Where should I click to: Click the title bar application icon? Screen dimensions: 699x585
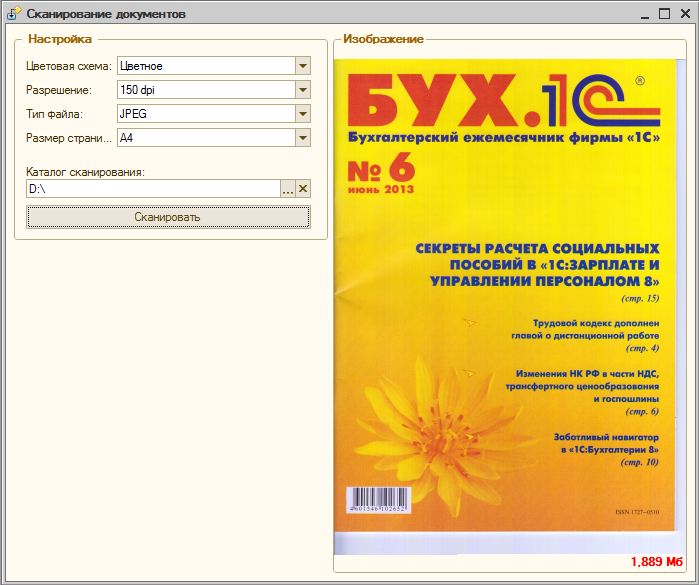[x=12, y=14]
